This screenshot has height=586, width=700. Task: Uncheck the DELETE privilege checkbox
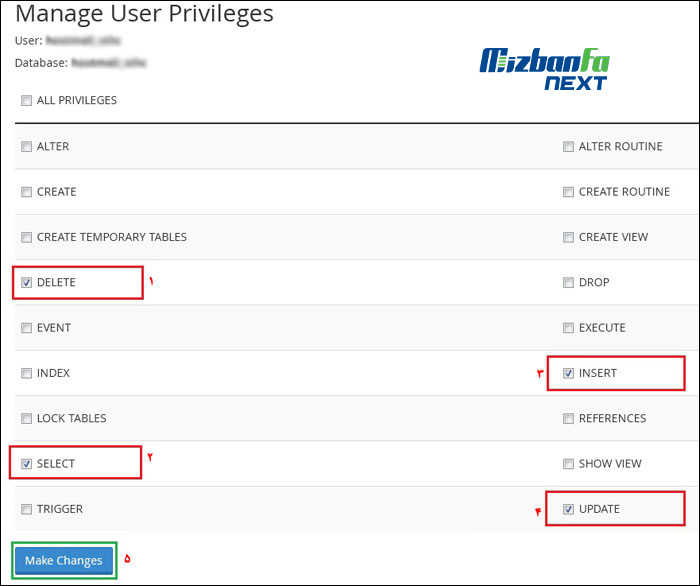[27, 283]
